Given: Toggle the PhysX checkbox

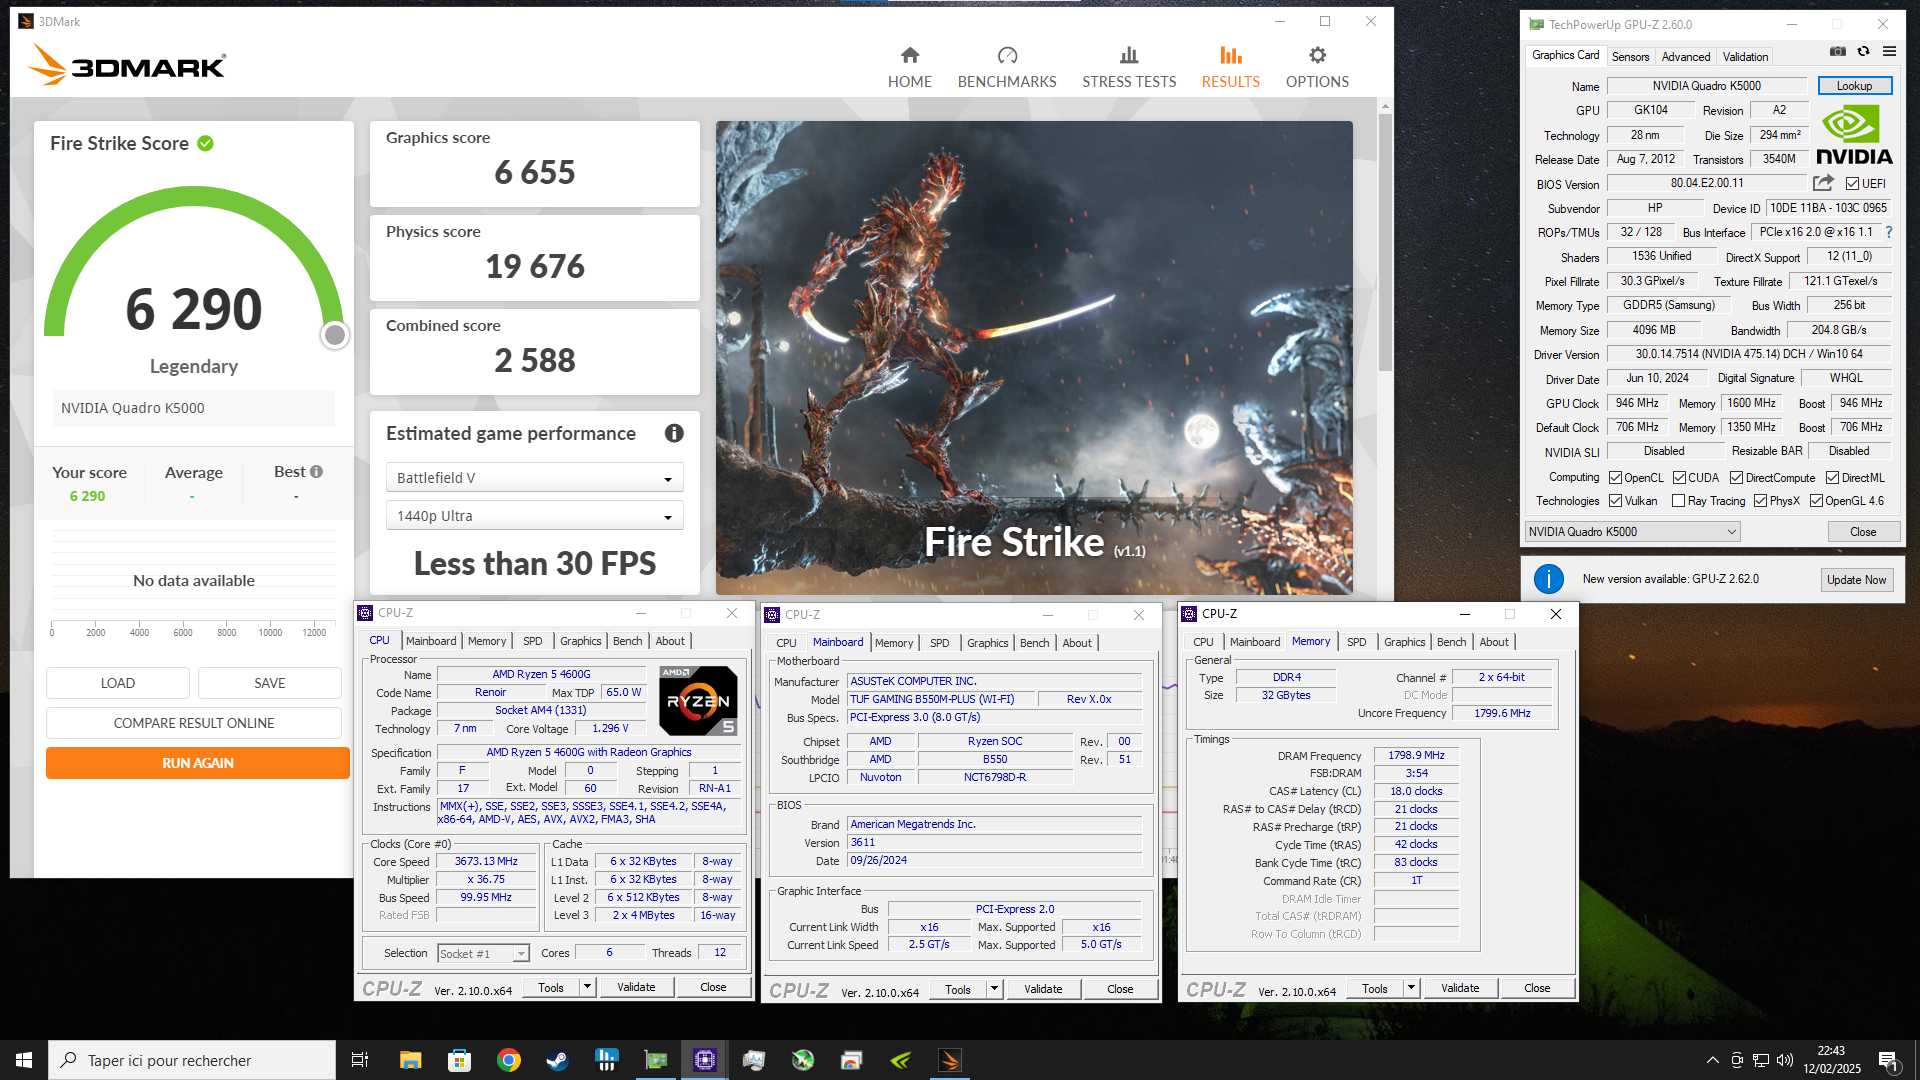Looking at the screenshot, I should 1760,501.
